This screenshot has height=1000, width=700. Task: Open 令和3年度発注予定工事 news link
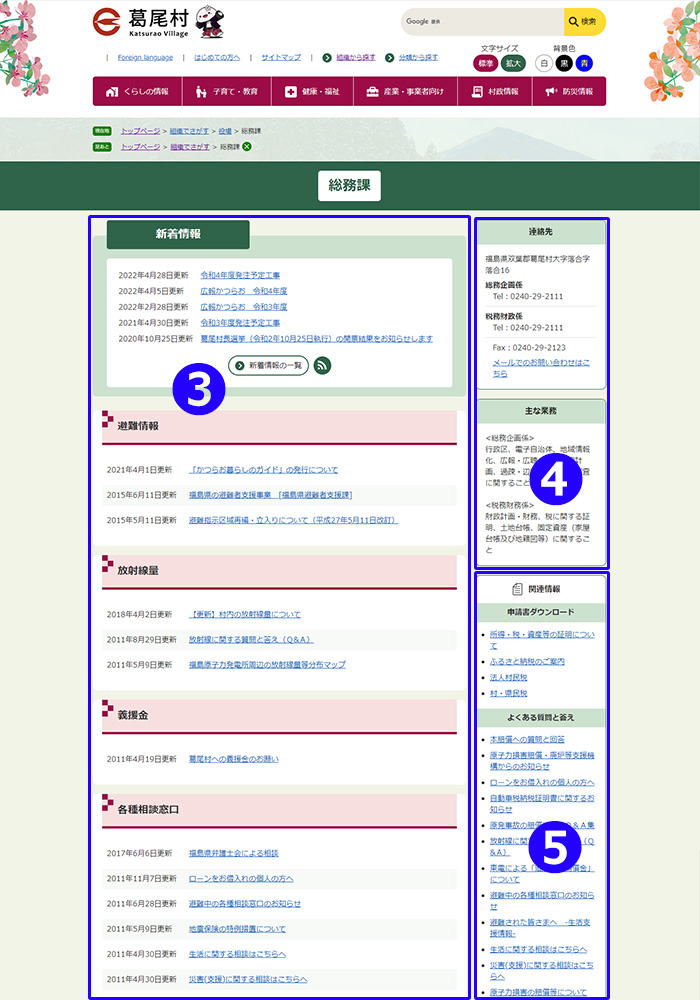tap(240, 323)
